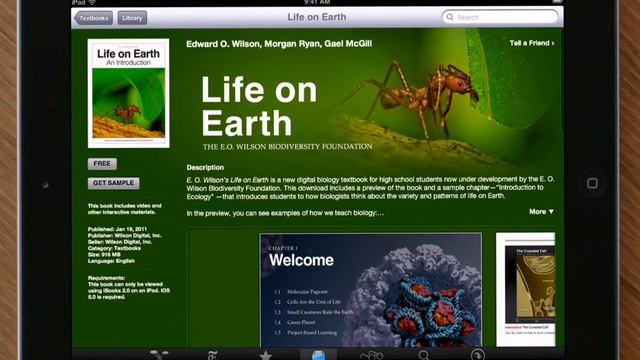Screen dimensions: 640x360
Task: Open the Life on Earth cover thumbnail
Action: pyautogui.click(x=129, y=93)
